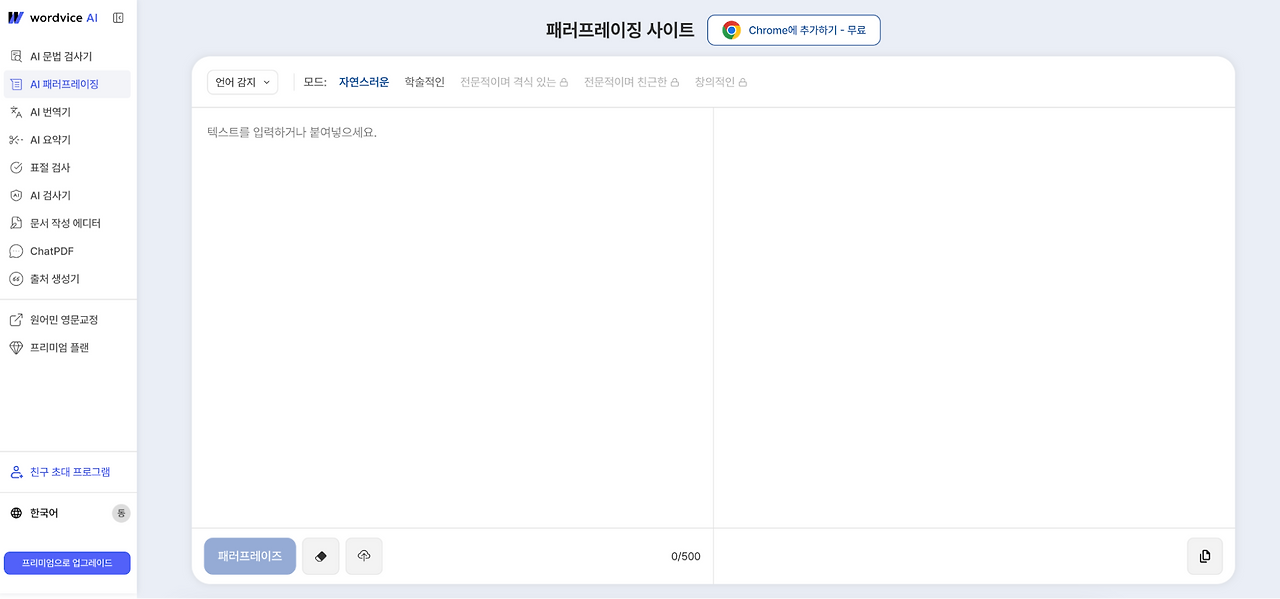Click the 모드: label

(315, 82)
